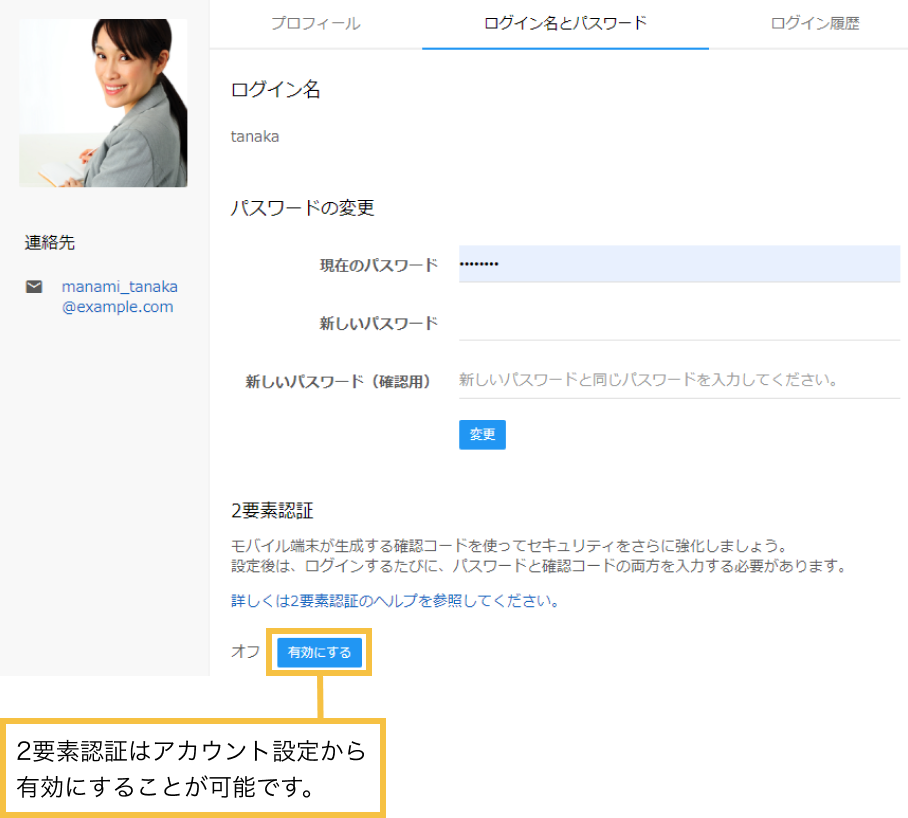Click the オフ status label
Viewport: 908px width, 818px height.
pos(243,652)
